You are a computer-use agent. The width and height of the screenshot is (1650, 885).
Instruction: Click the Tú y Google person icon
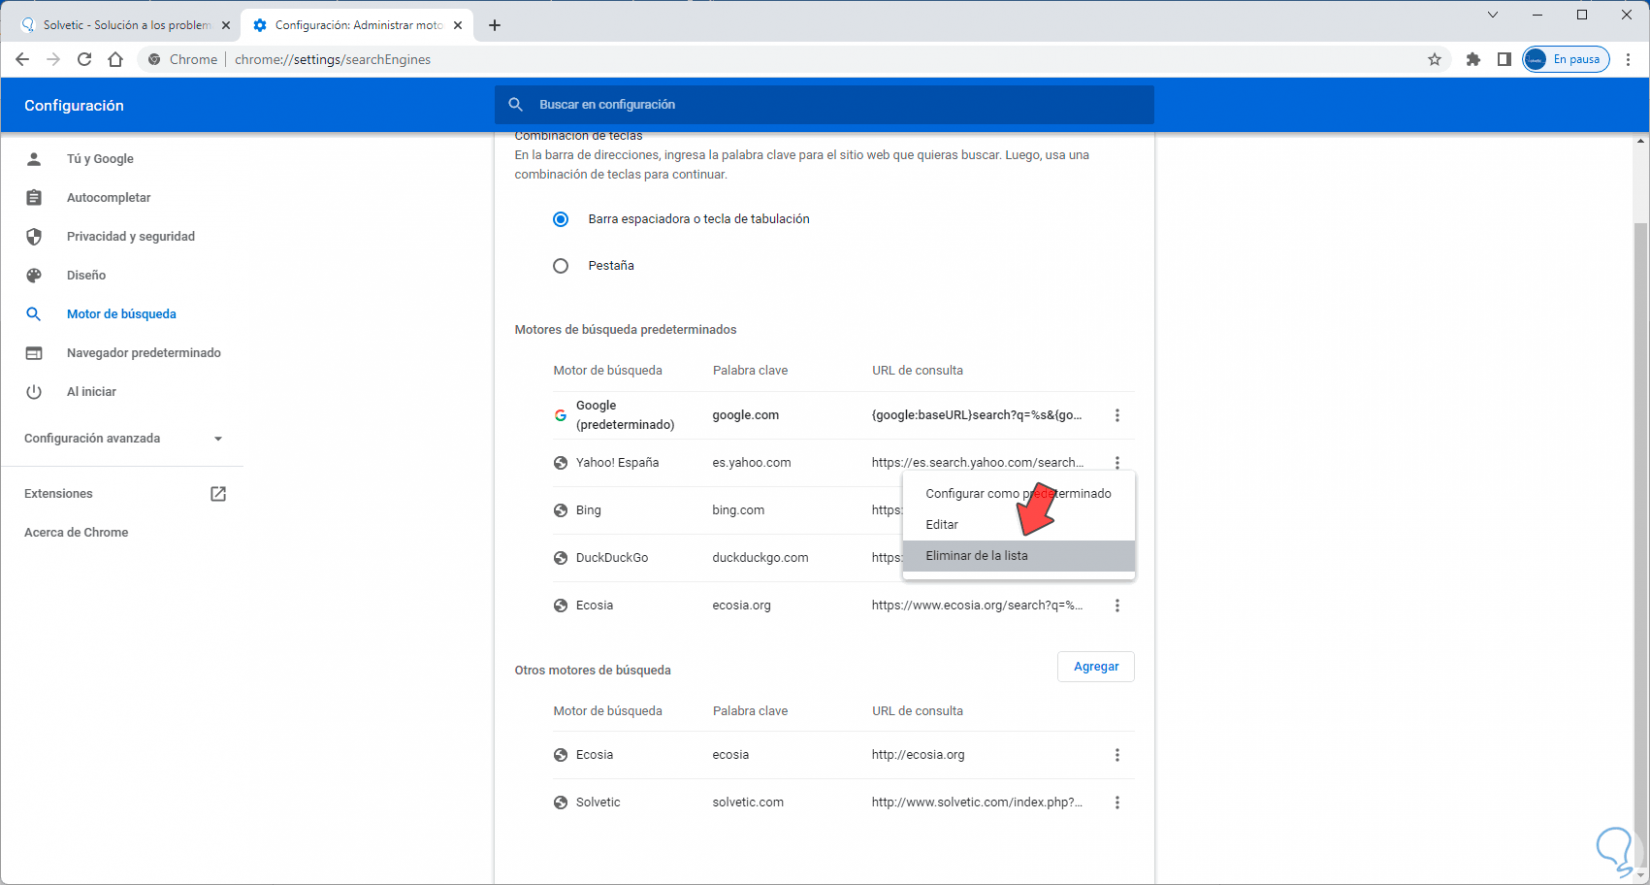pyautogui.click(x=34, y=159)
